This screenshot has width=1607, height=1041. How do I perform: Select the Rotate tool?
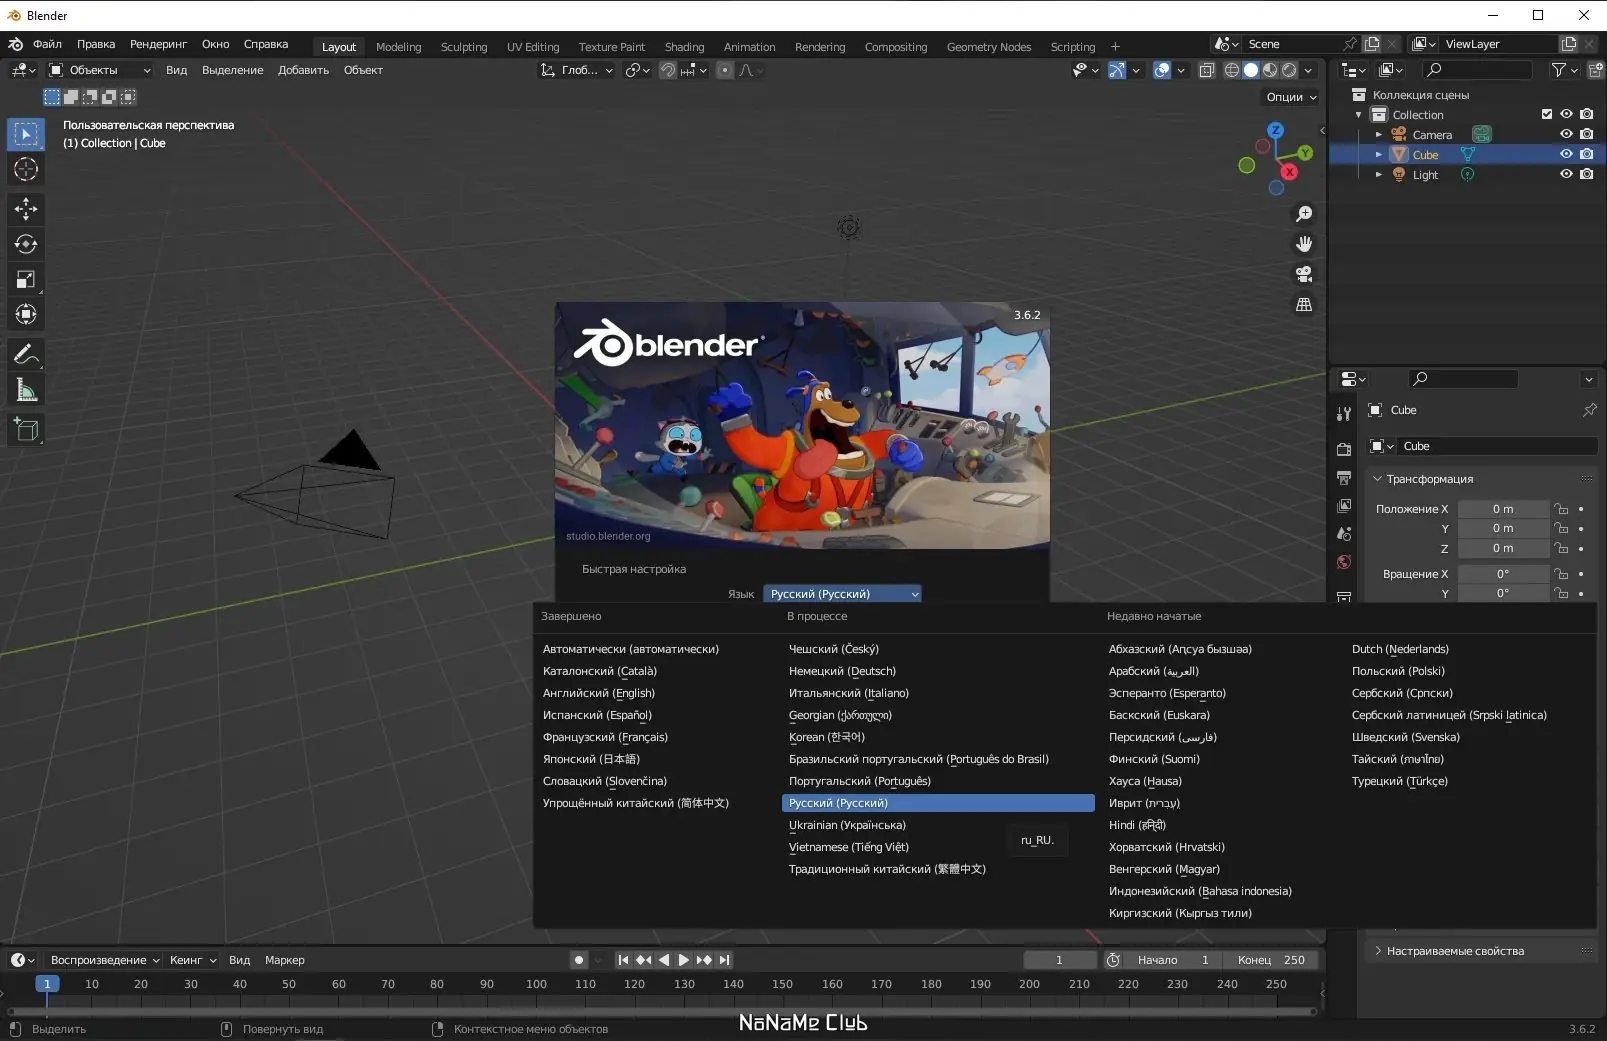26,244
